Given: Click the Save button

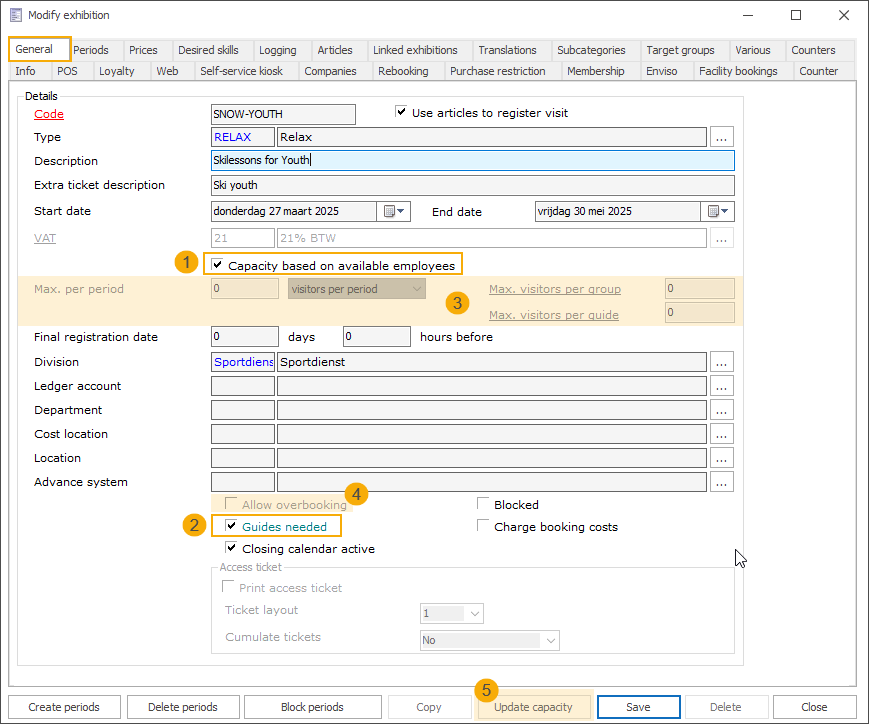Looking at the screenshot, I should click(638, 707).
